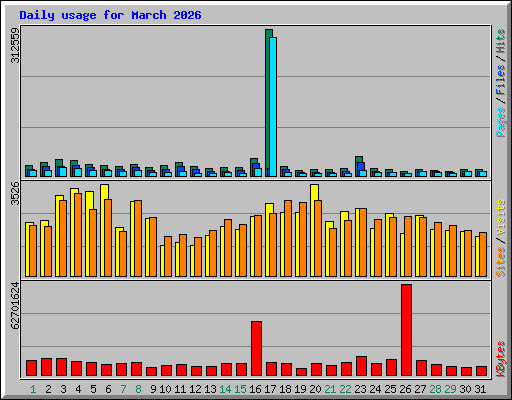Select the Pages legend label
512x400 pixels.
[x=501, y=122]
